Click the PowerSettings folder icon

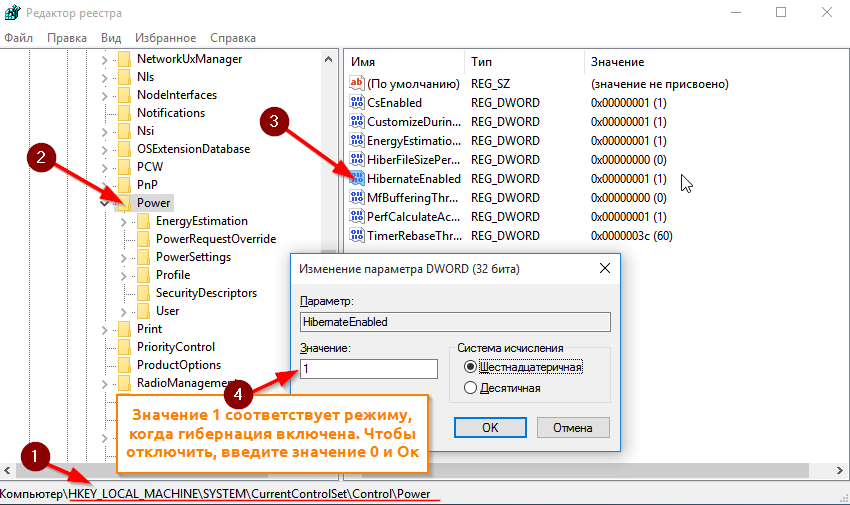144,256
